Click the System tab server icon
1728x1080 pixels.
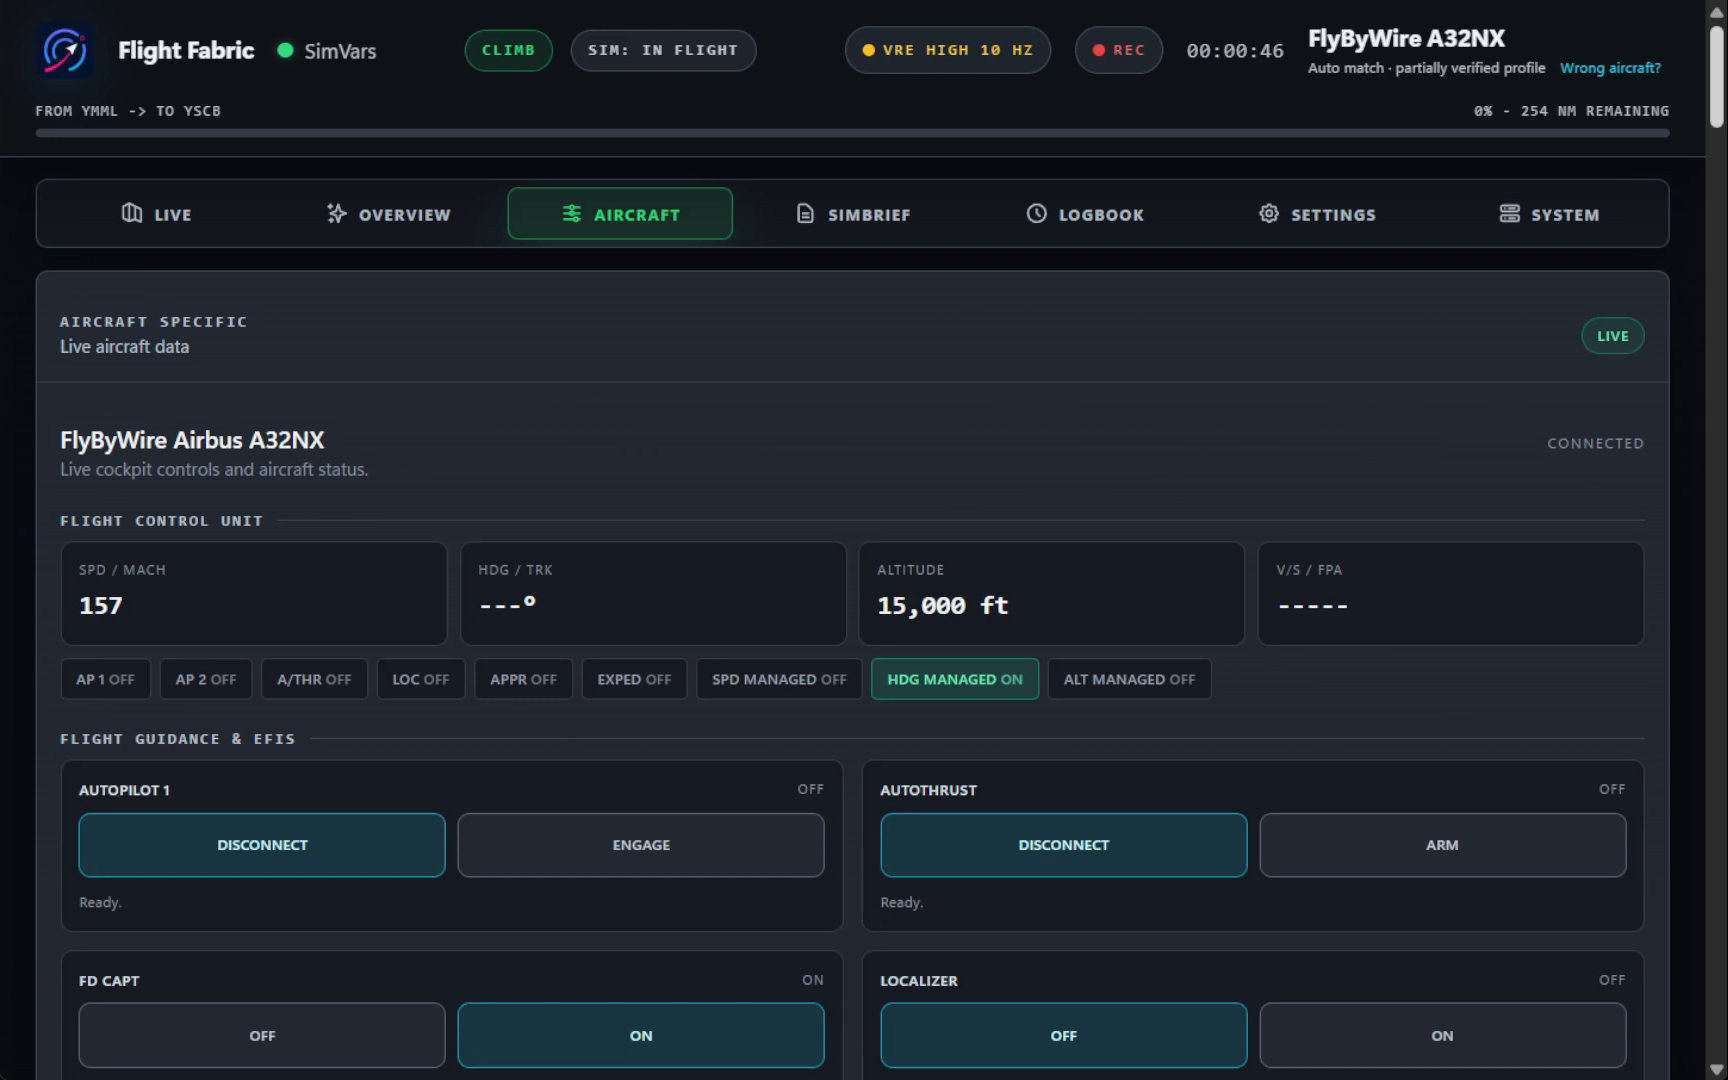click(1509, 213)
